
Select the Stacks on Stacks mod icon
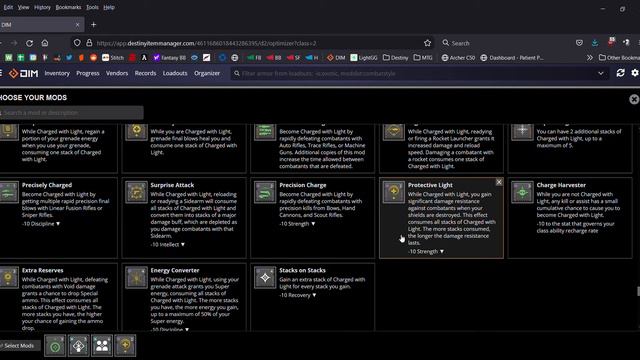[x=265, y=278]
